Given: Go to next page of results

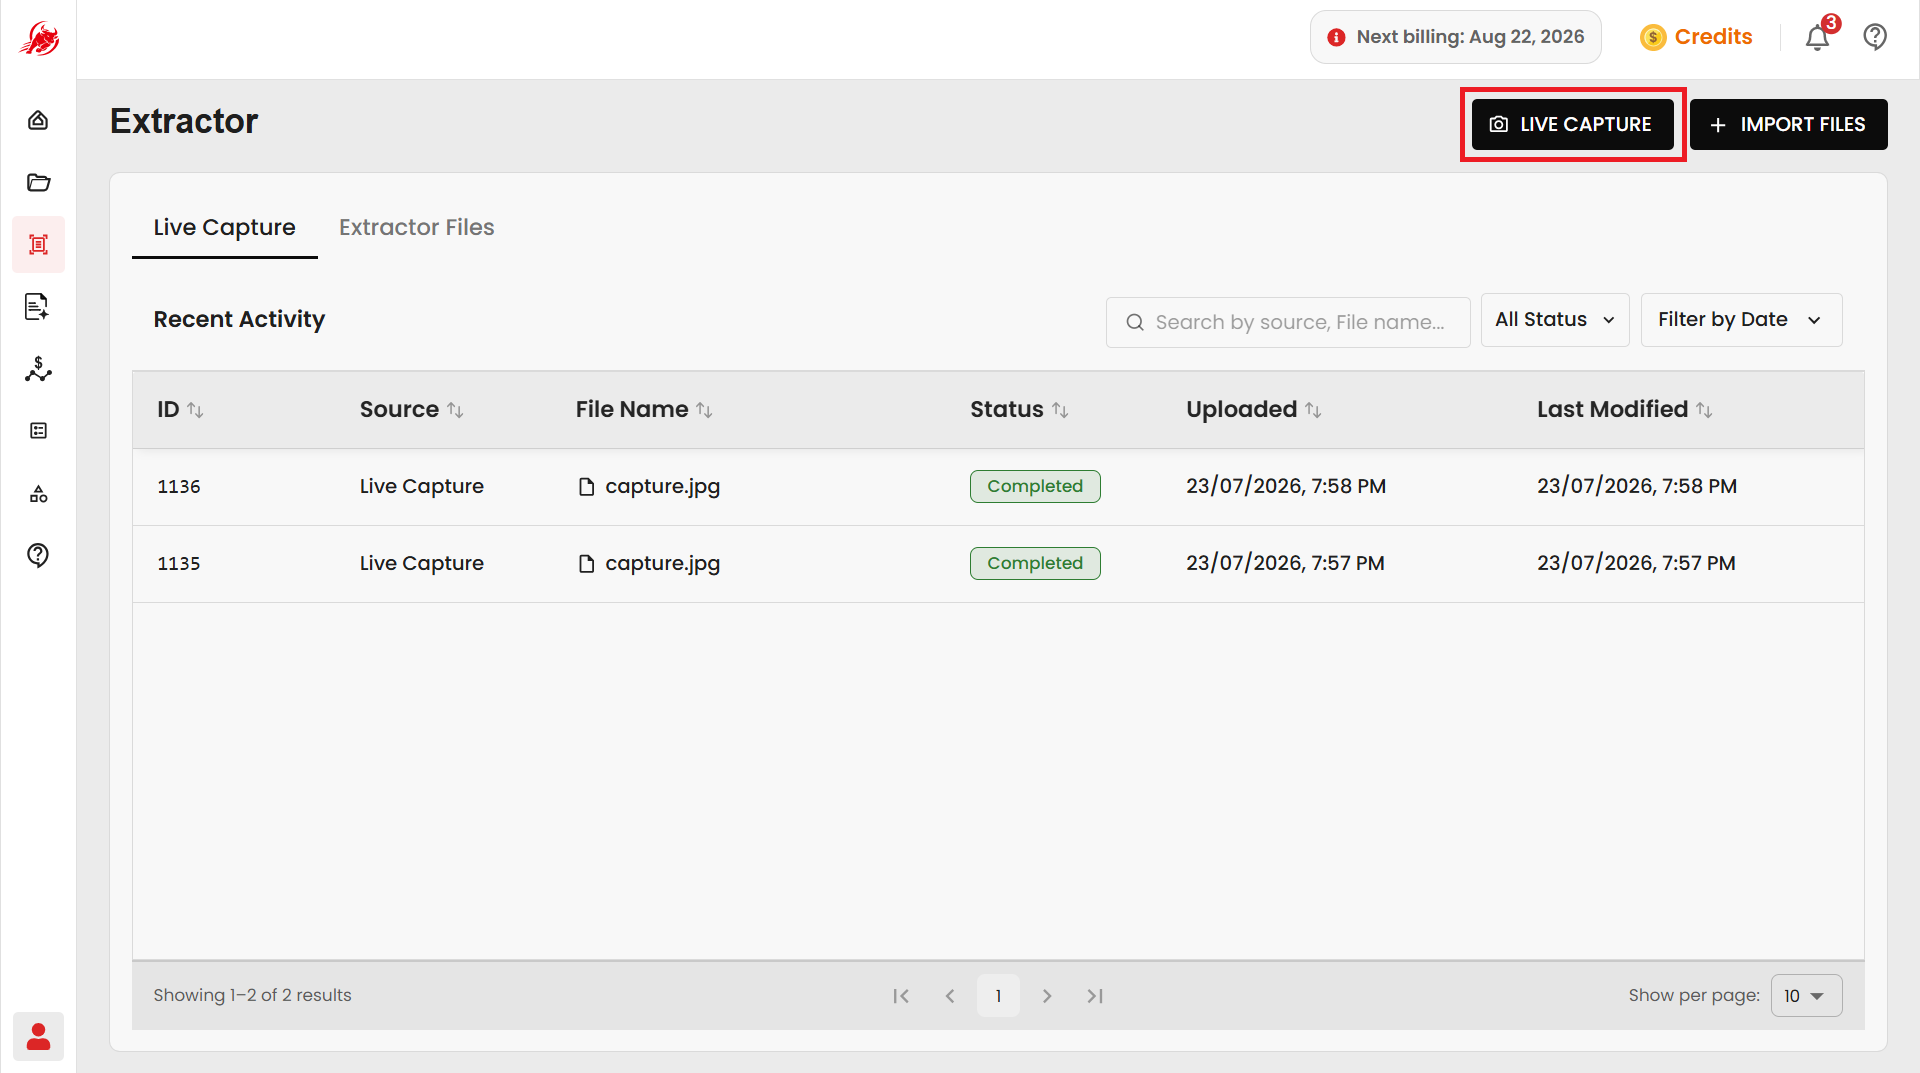Looking at the screenshot, I should click(x=1047, y=996).
